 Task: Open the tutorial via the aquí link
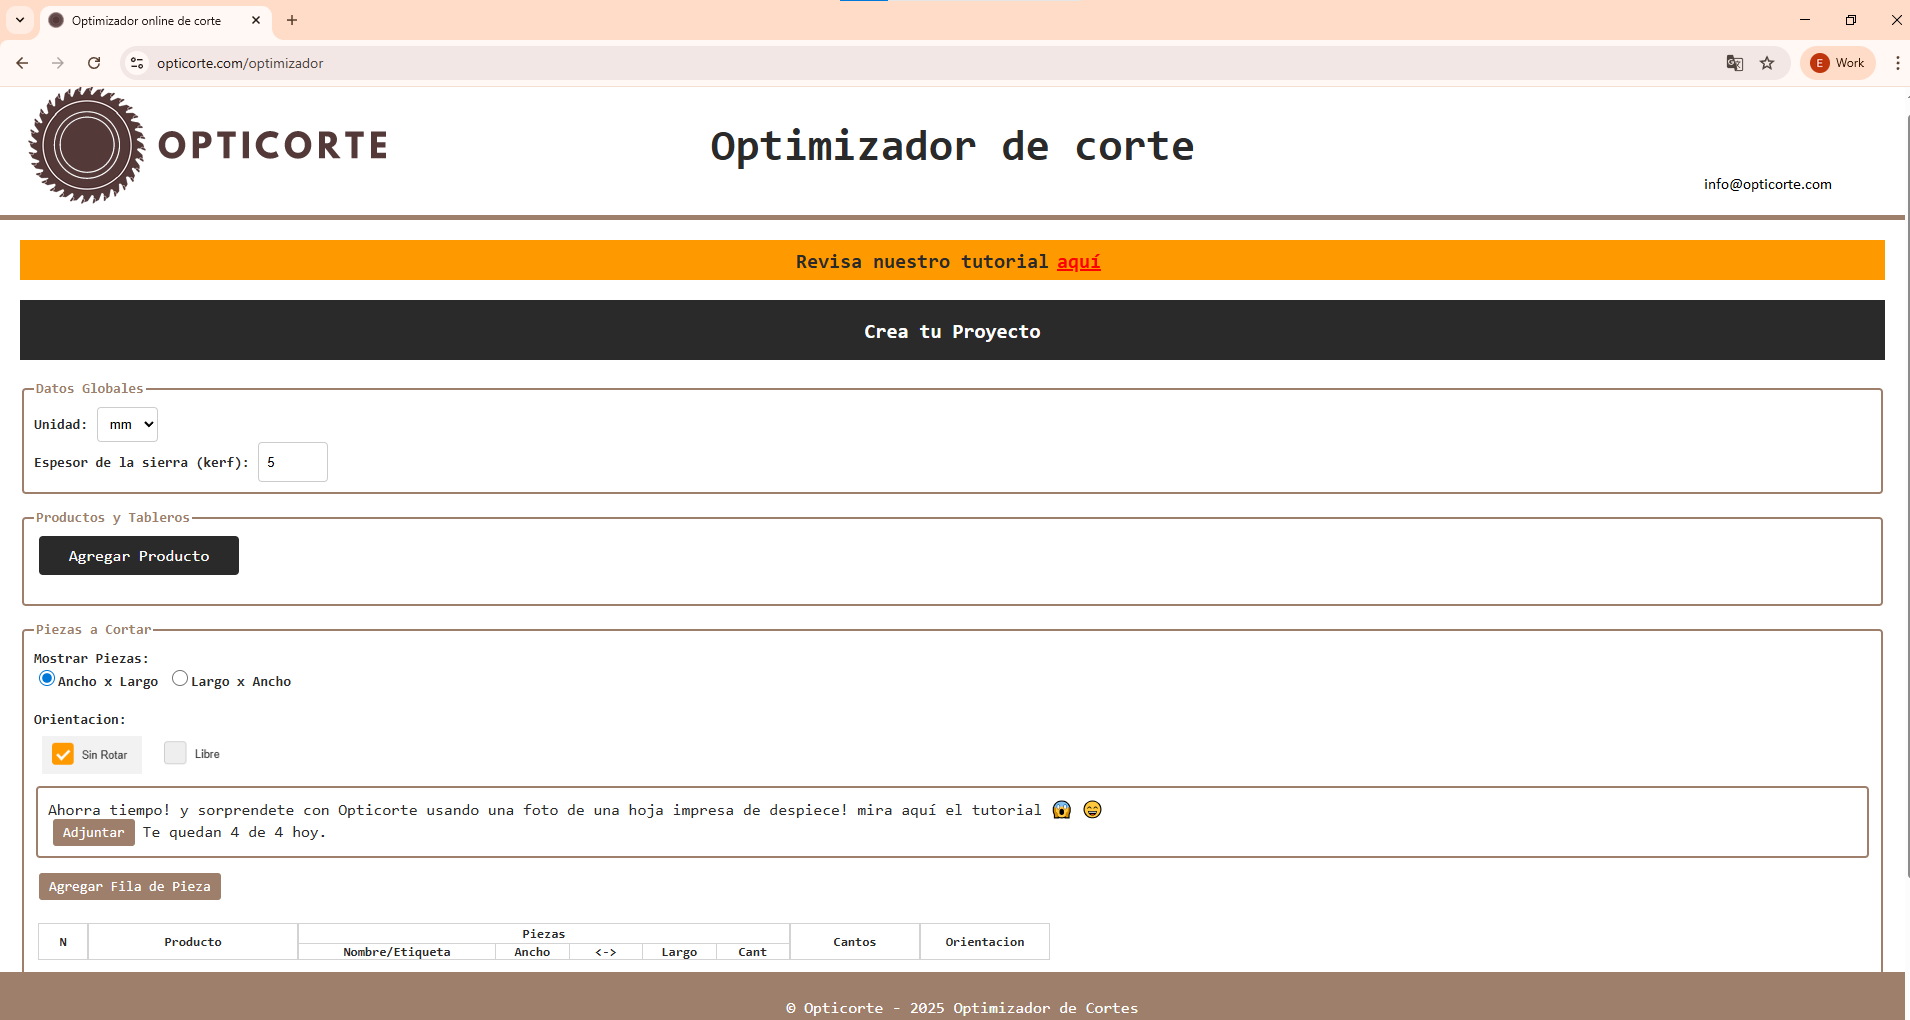point(1078,262)
